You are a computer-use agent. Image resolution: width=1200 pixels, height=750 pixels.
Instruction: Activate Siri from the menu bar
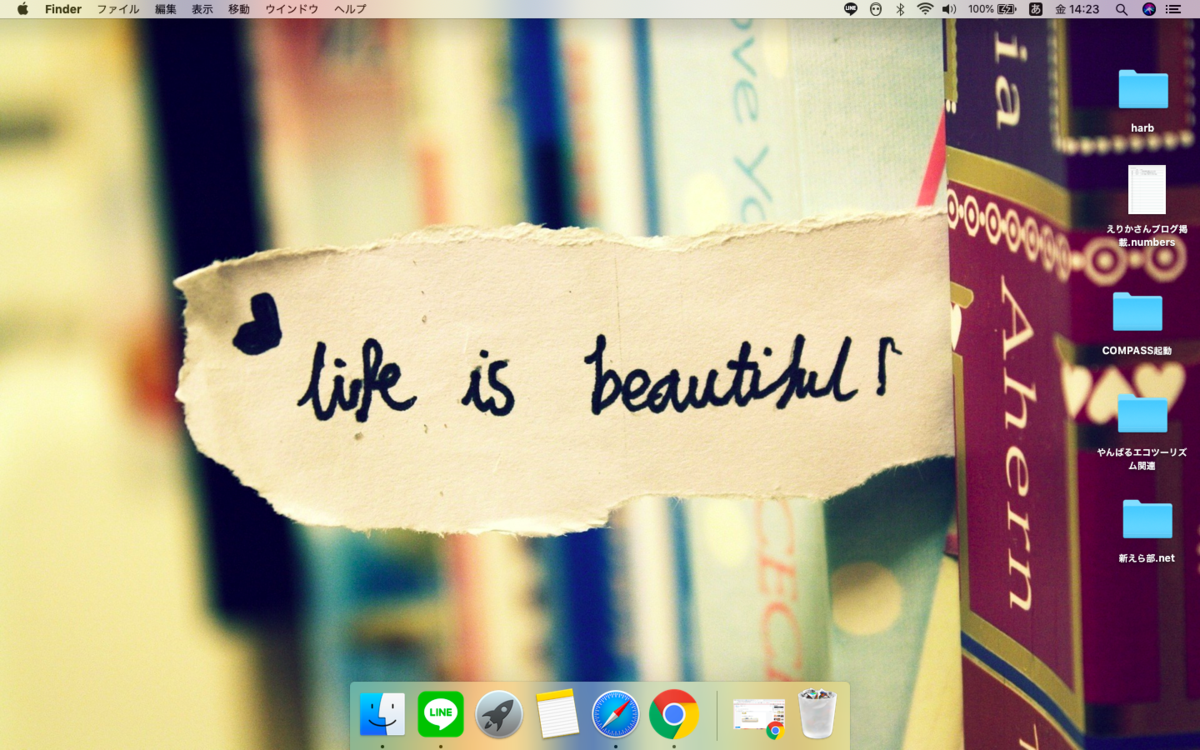(x=1149, y=9)
